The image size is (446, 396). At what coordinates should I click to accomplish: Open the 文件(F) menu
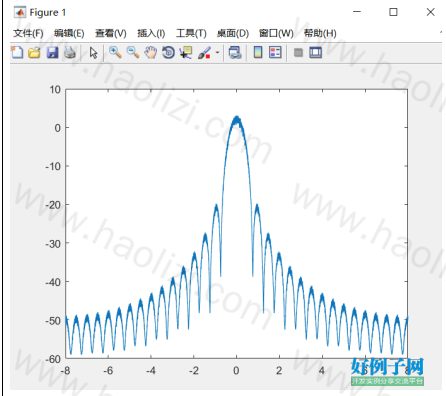point(28,33)
